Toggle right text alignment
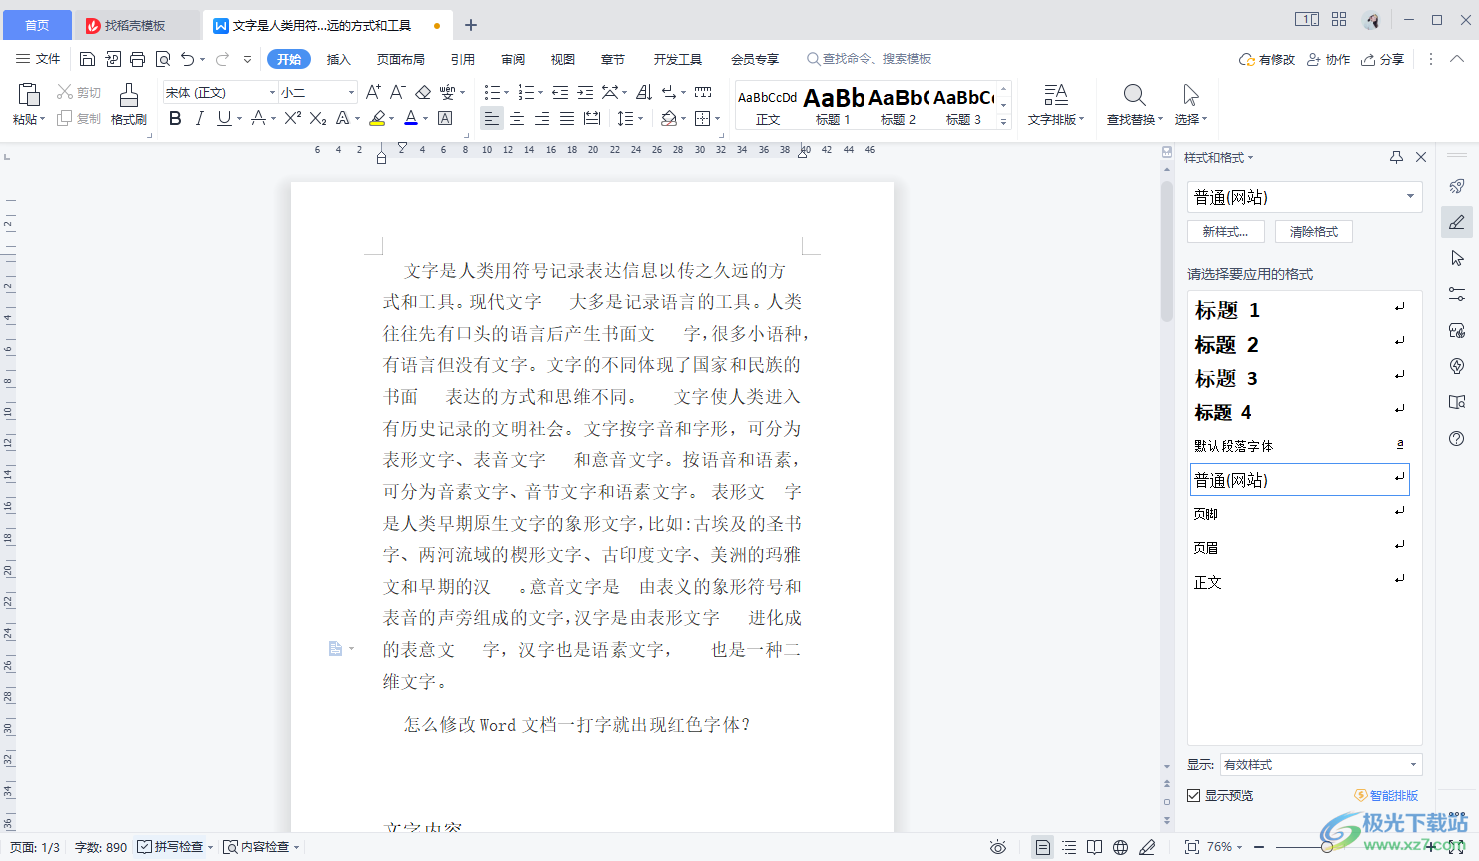The width and height of the screenshot is (1479, 861). click(x=542, y=118)
